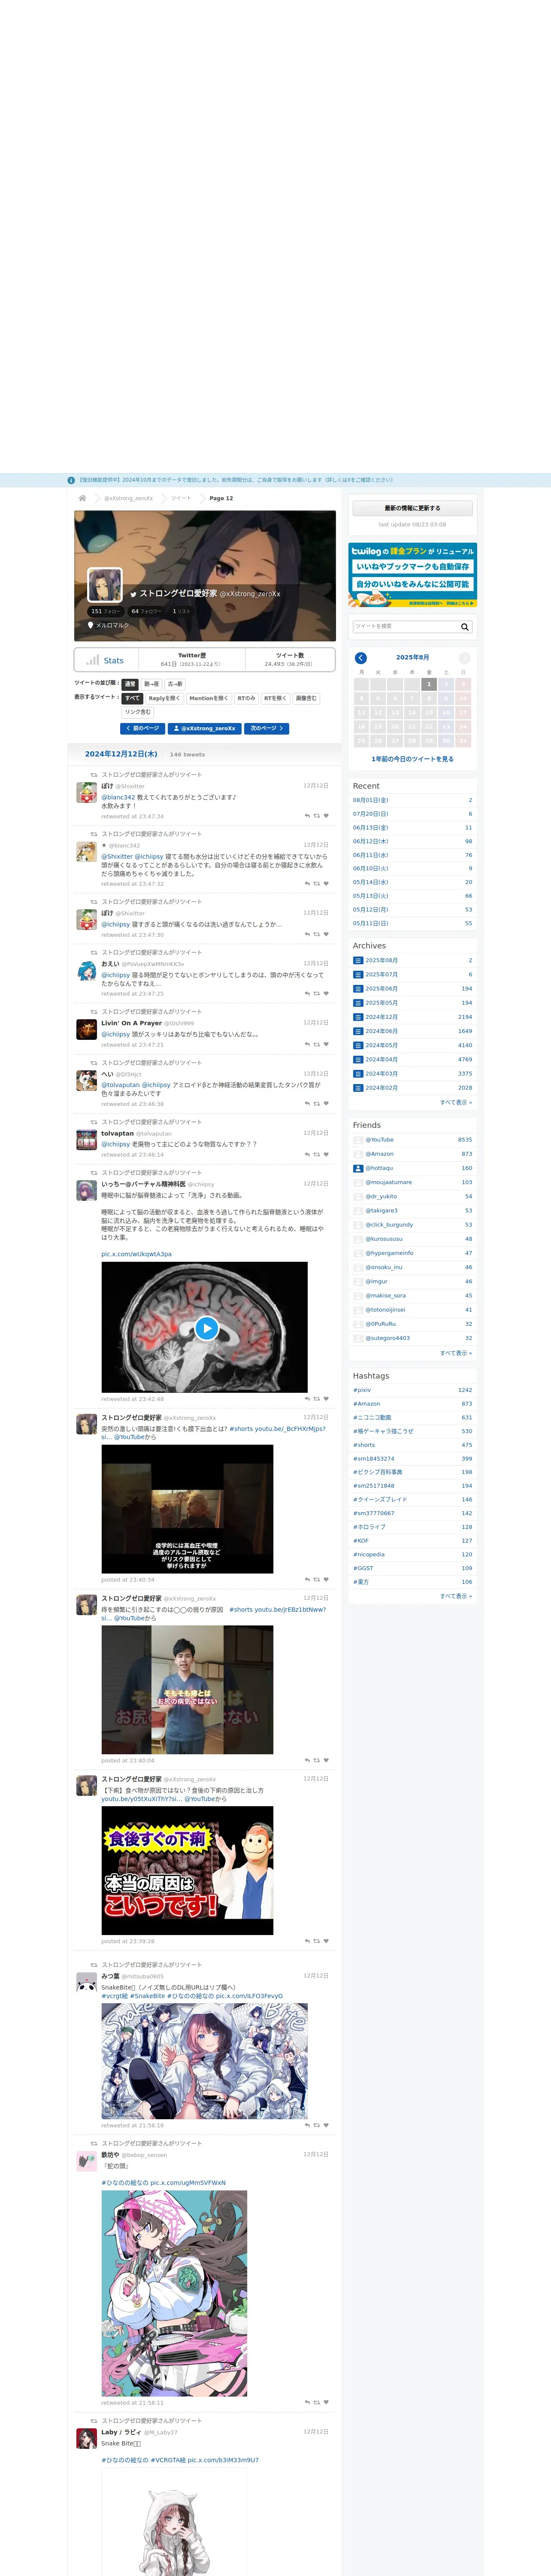Open the Stats tab
This screenshot has height=2576, width=551.
(107, 660)
